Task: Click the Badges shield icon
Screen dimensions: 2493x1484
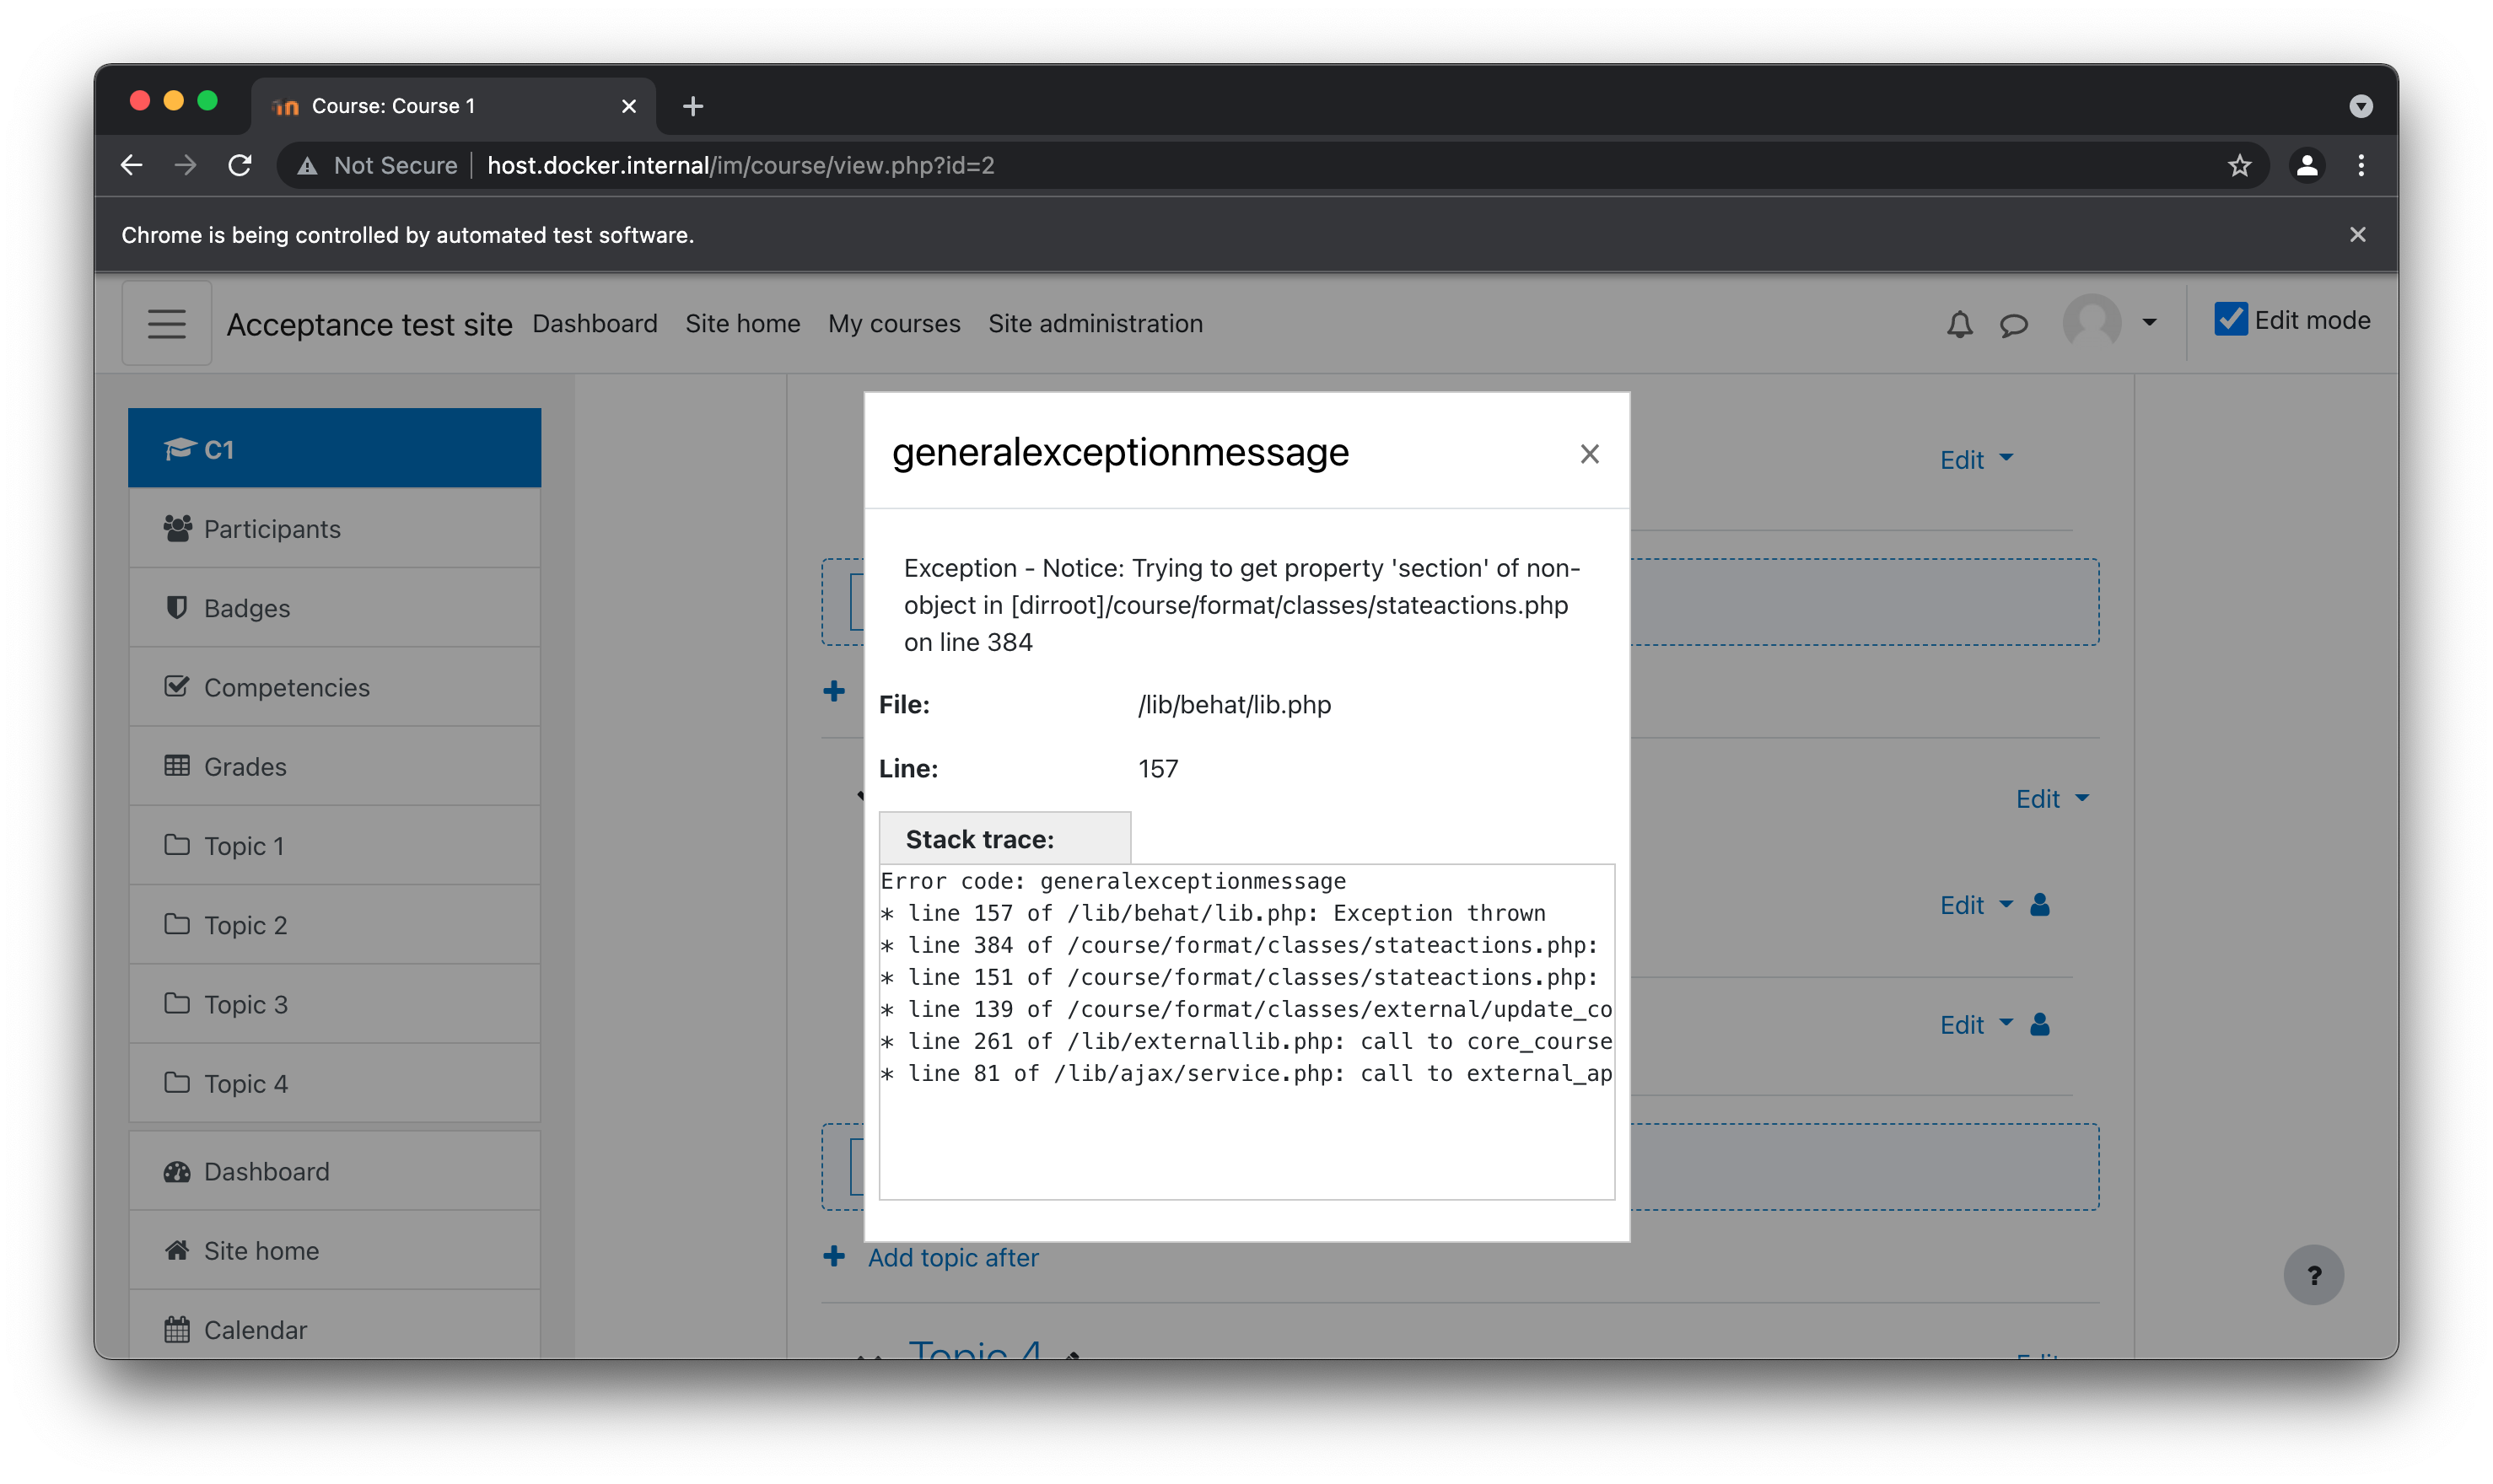Action: click(x=177, y=607)
